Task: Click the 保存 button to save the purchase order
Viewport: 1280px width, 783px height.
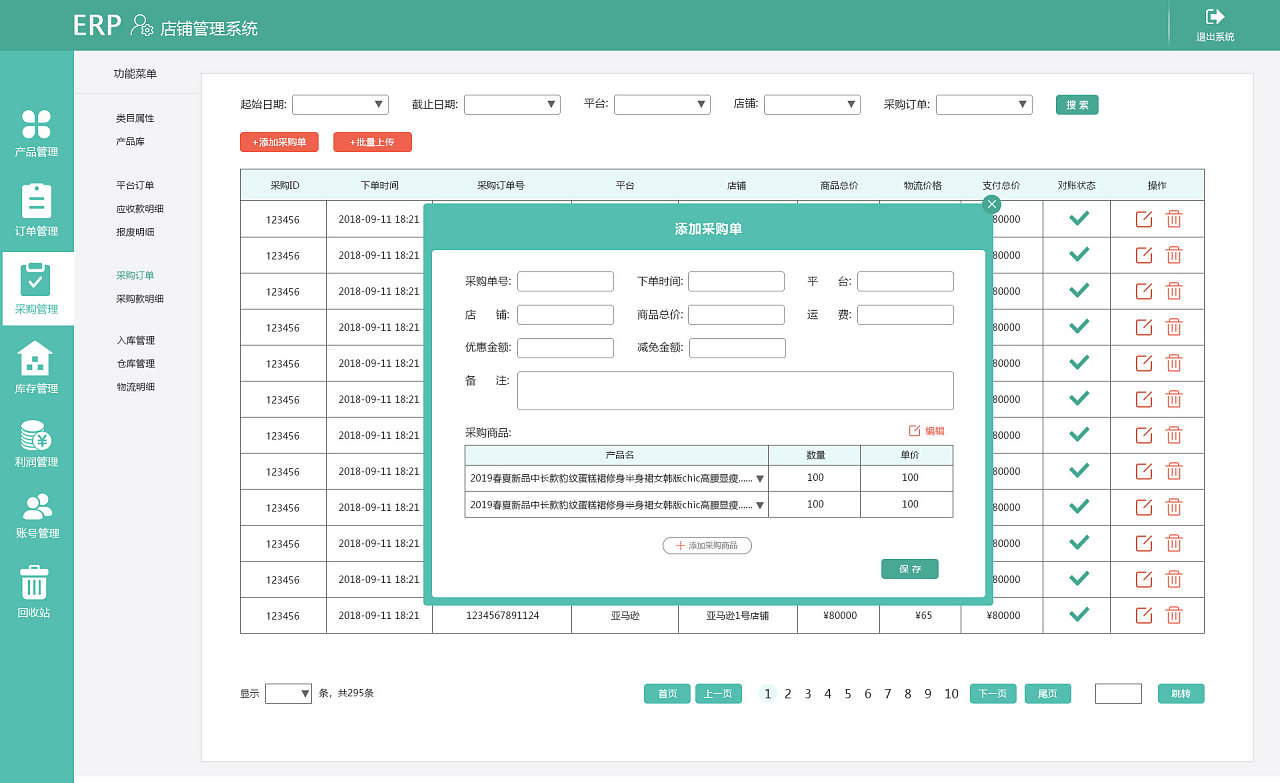Action: [x=909, y=569]
